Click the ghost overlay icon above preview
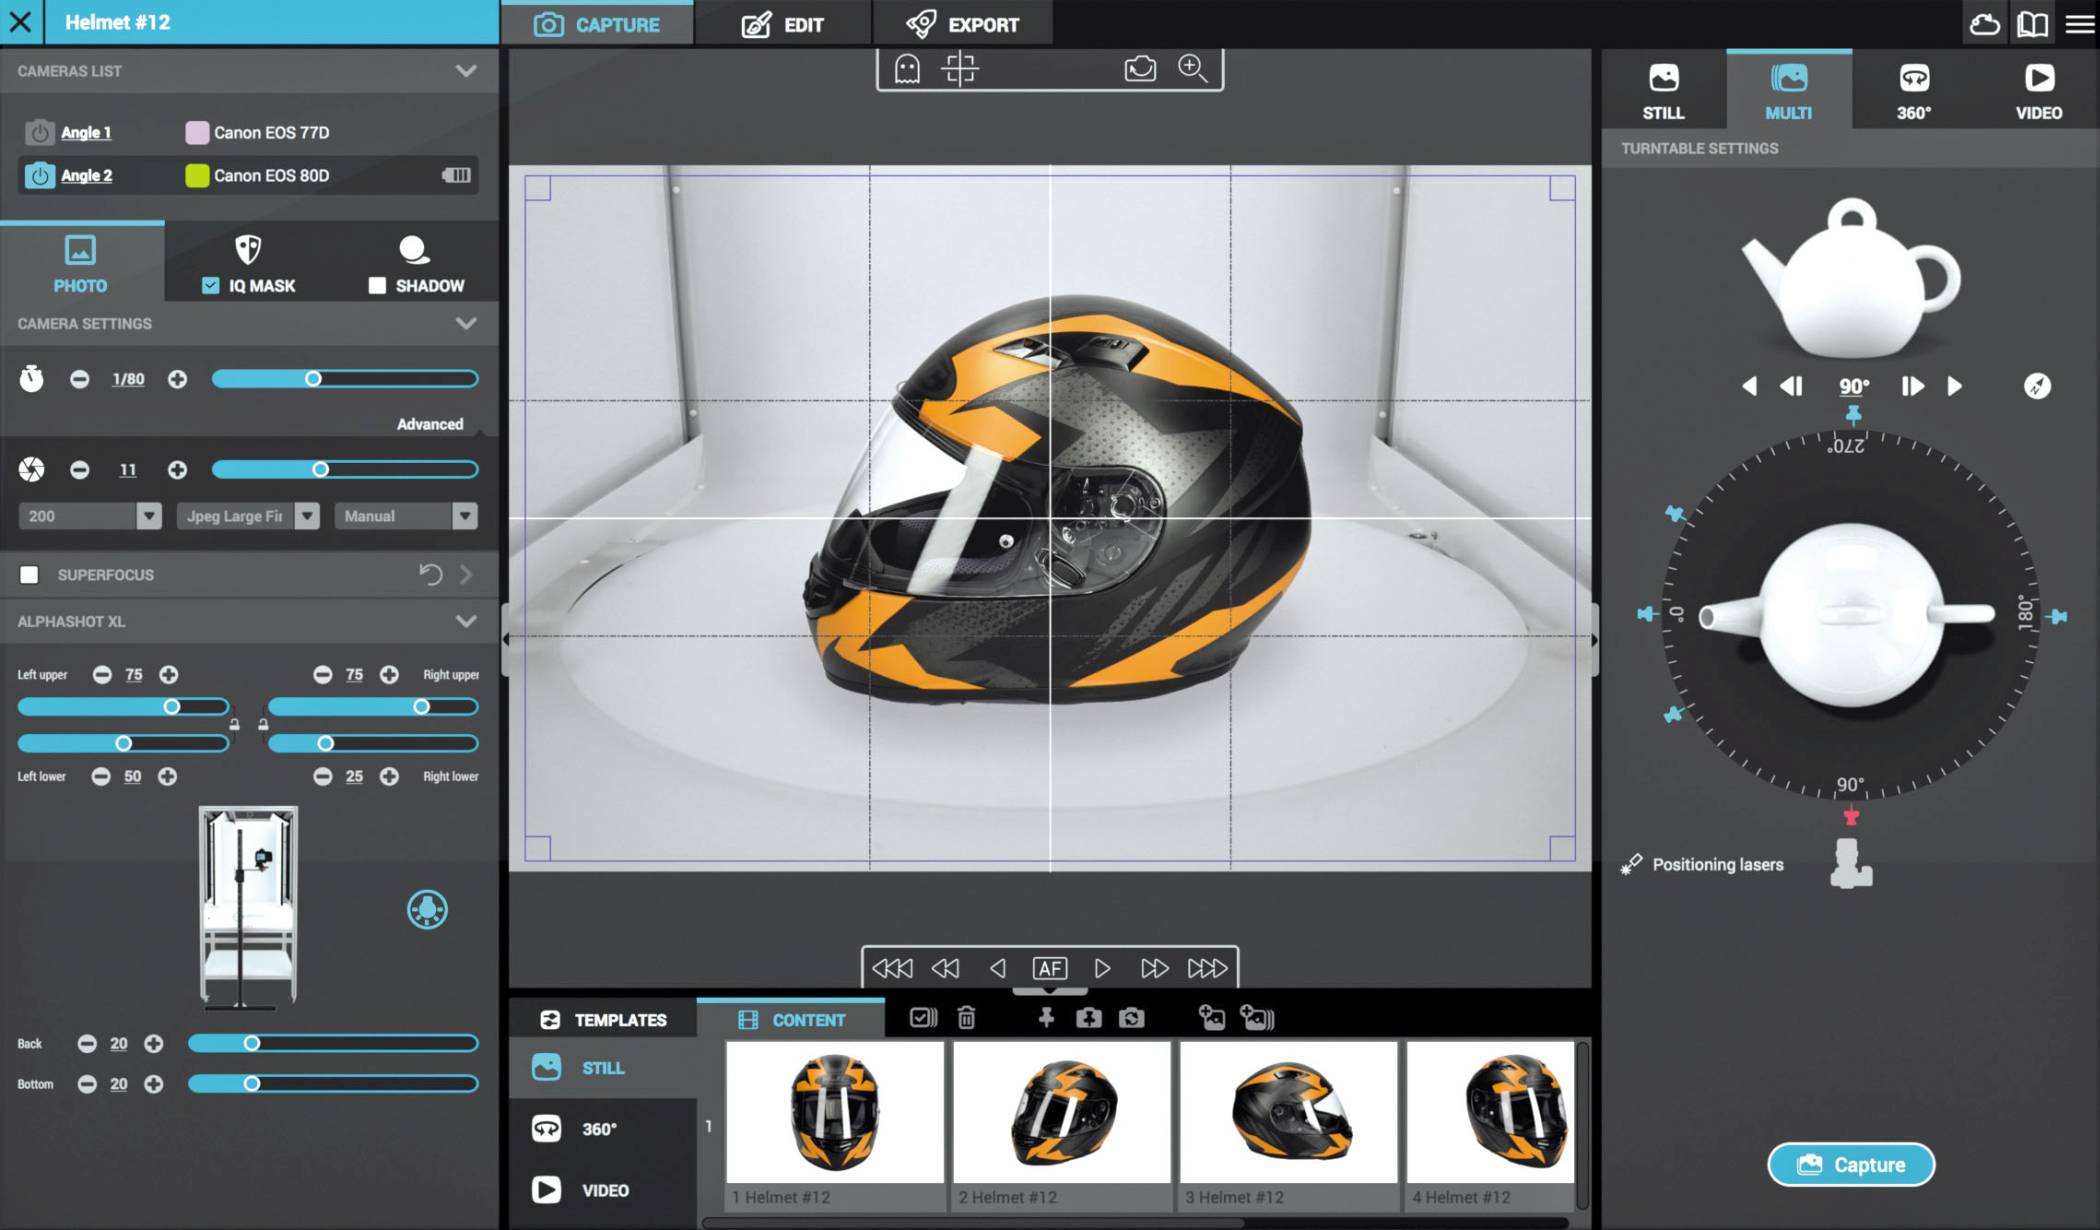Image resolution: width=2100 pixels, height=1230 pixels. point(906,68)
